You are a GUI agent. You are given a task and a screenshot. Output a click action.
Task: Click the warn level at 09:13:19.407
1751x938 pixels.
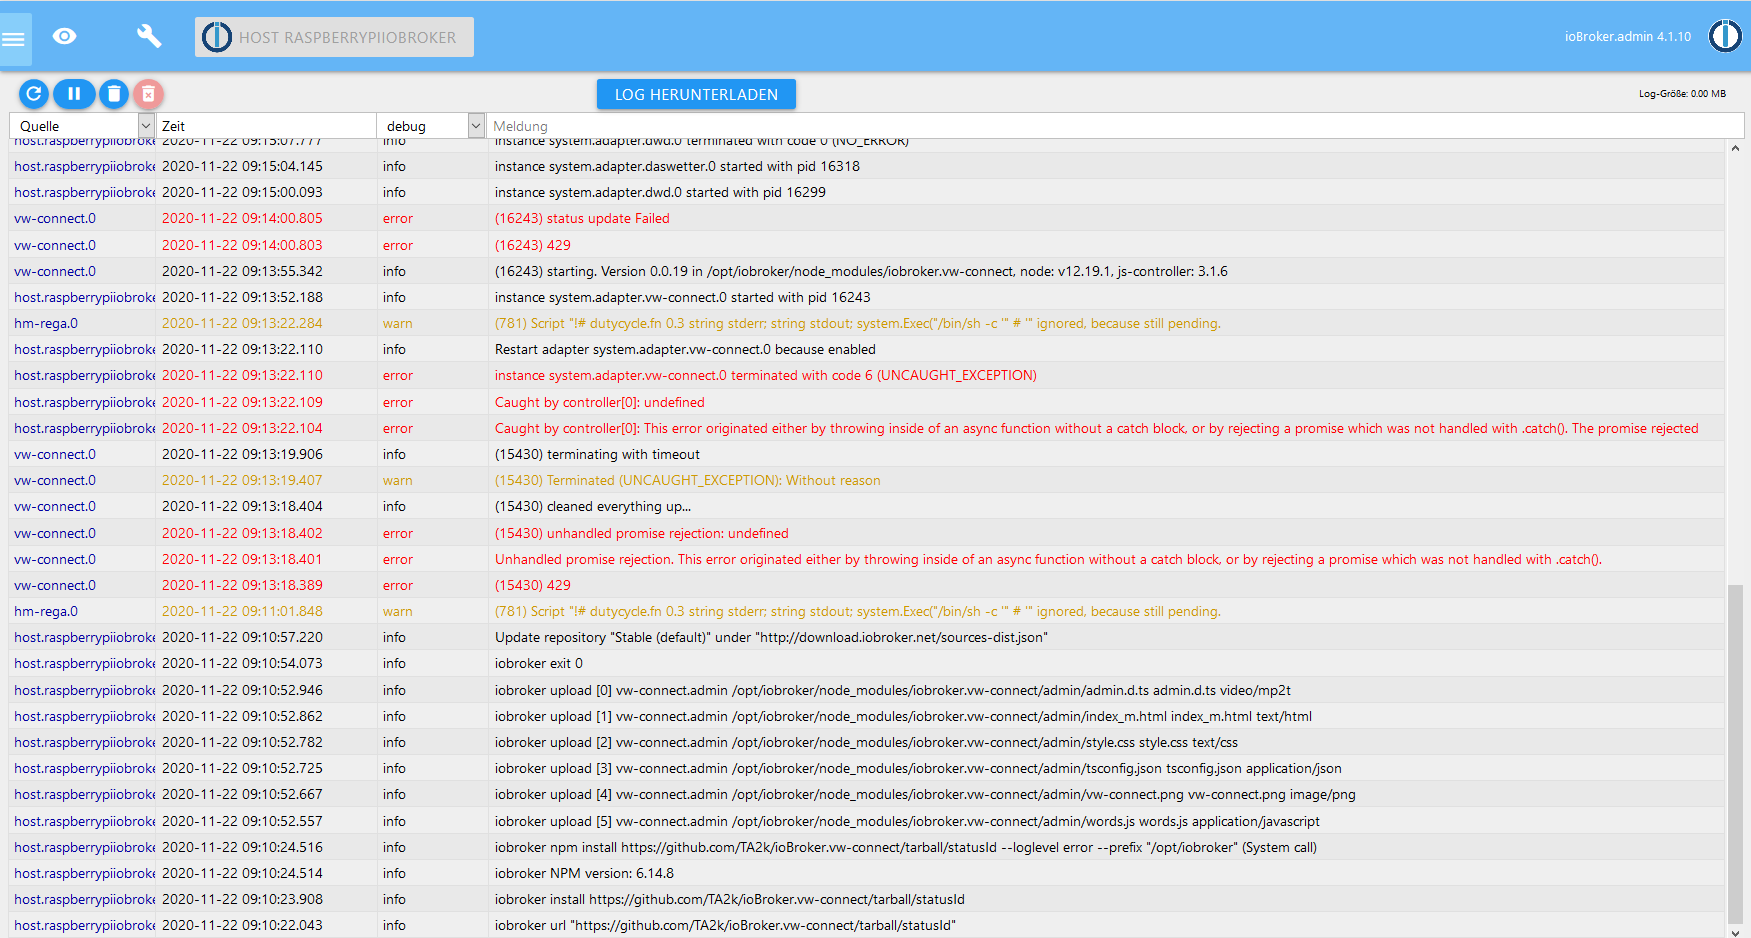coord(398,480)
